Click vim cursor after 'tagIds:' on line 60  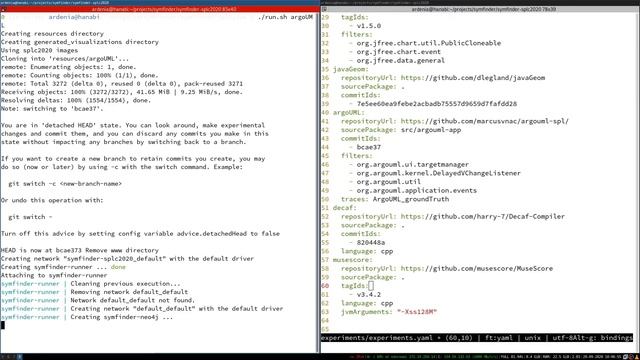371,286
